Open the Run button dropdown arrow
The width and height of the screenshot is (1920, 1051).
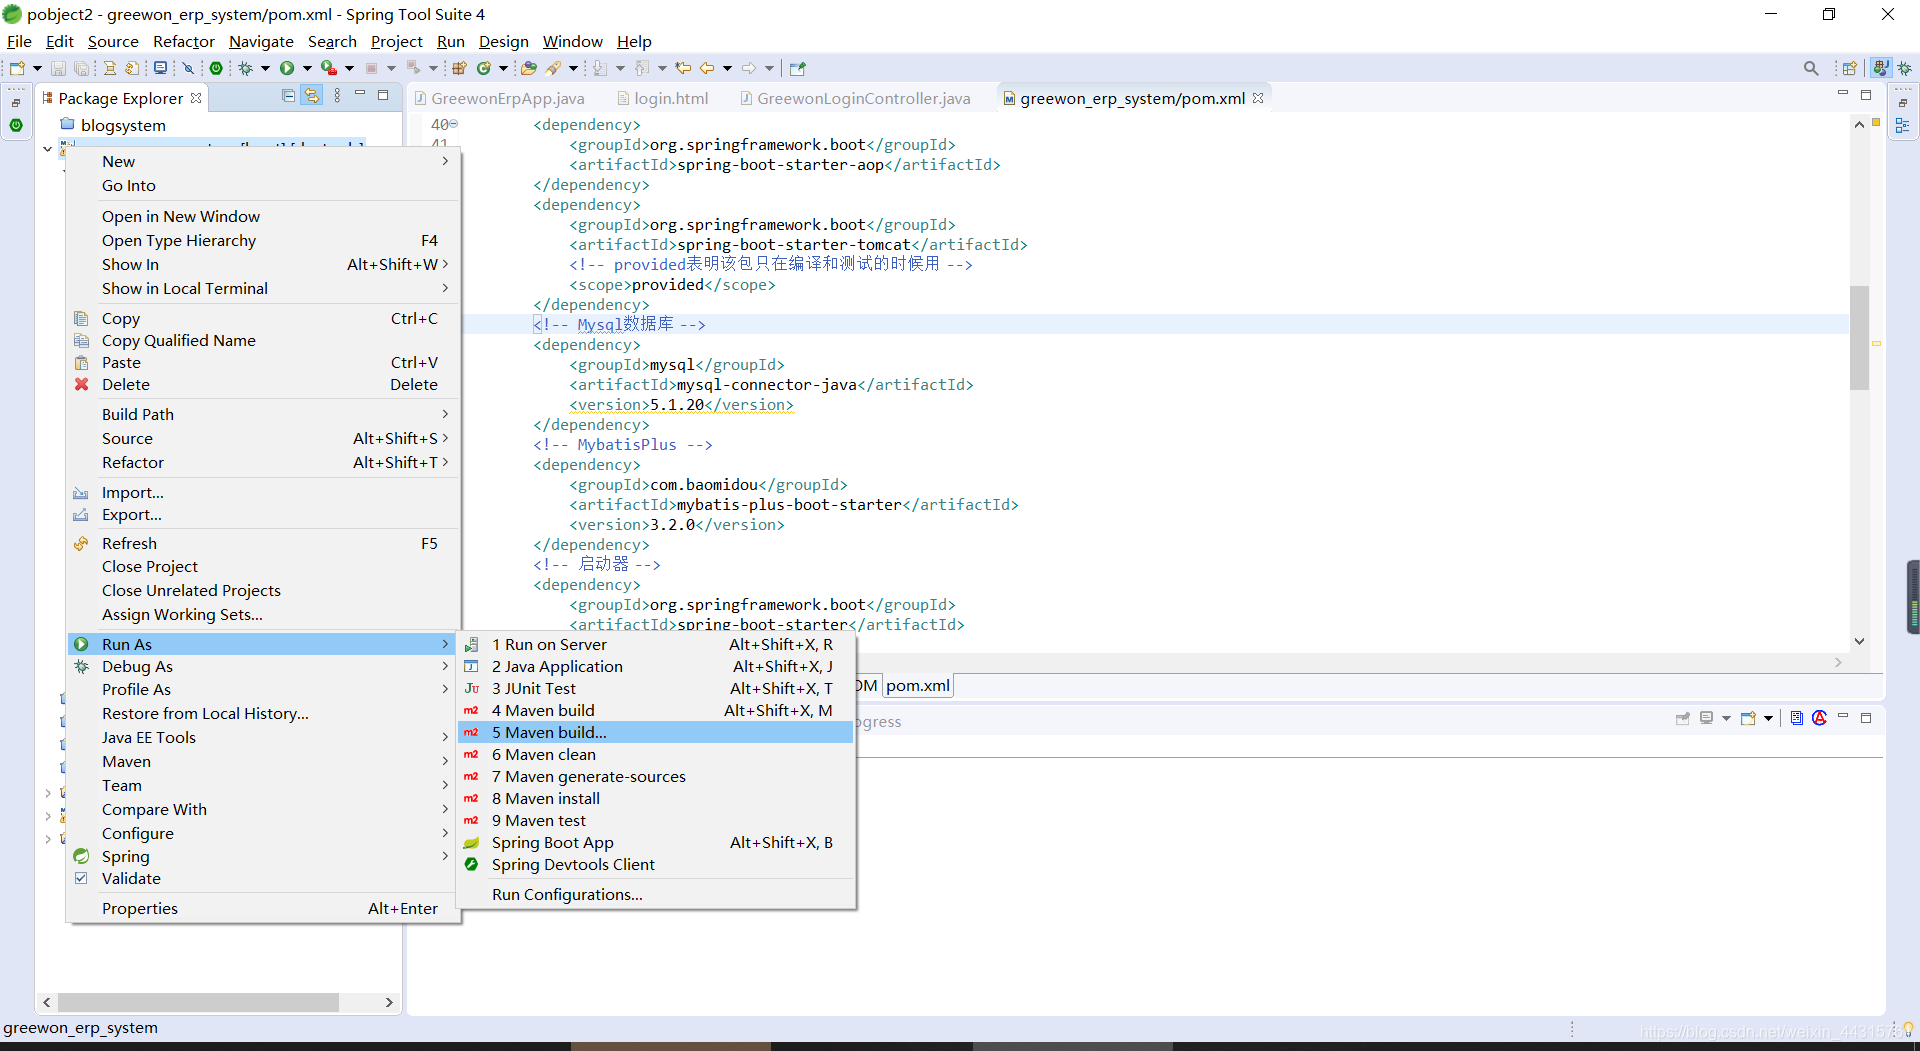[306, 67]
